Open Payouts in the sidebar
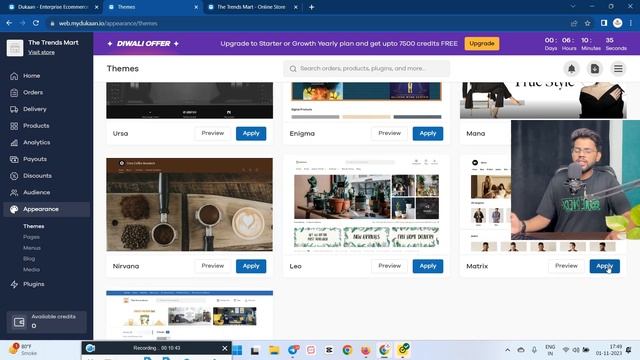640x360 pixels. pos(35,159)
